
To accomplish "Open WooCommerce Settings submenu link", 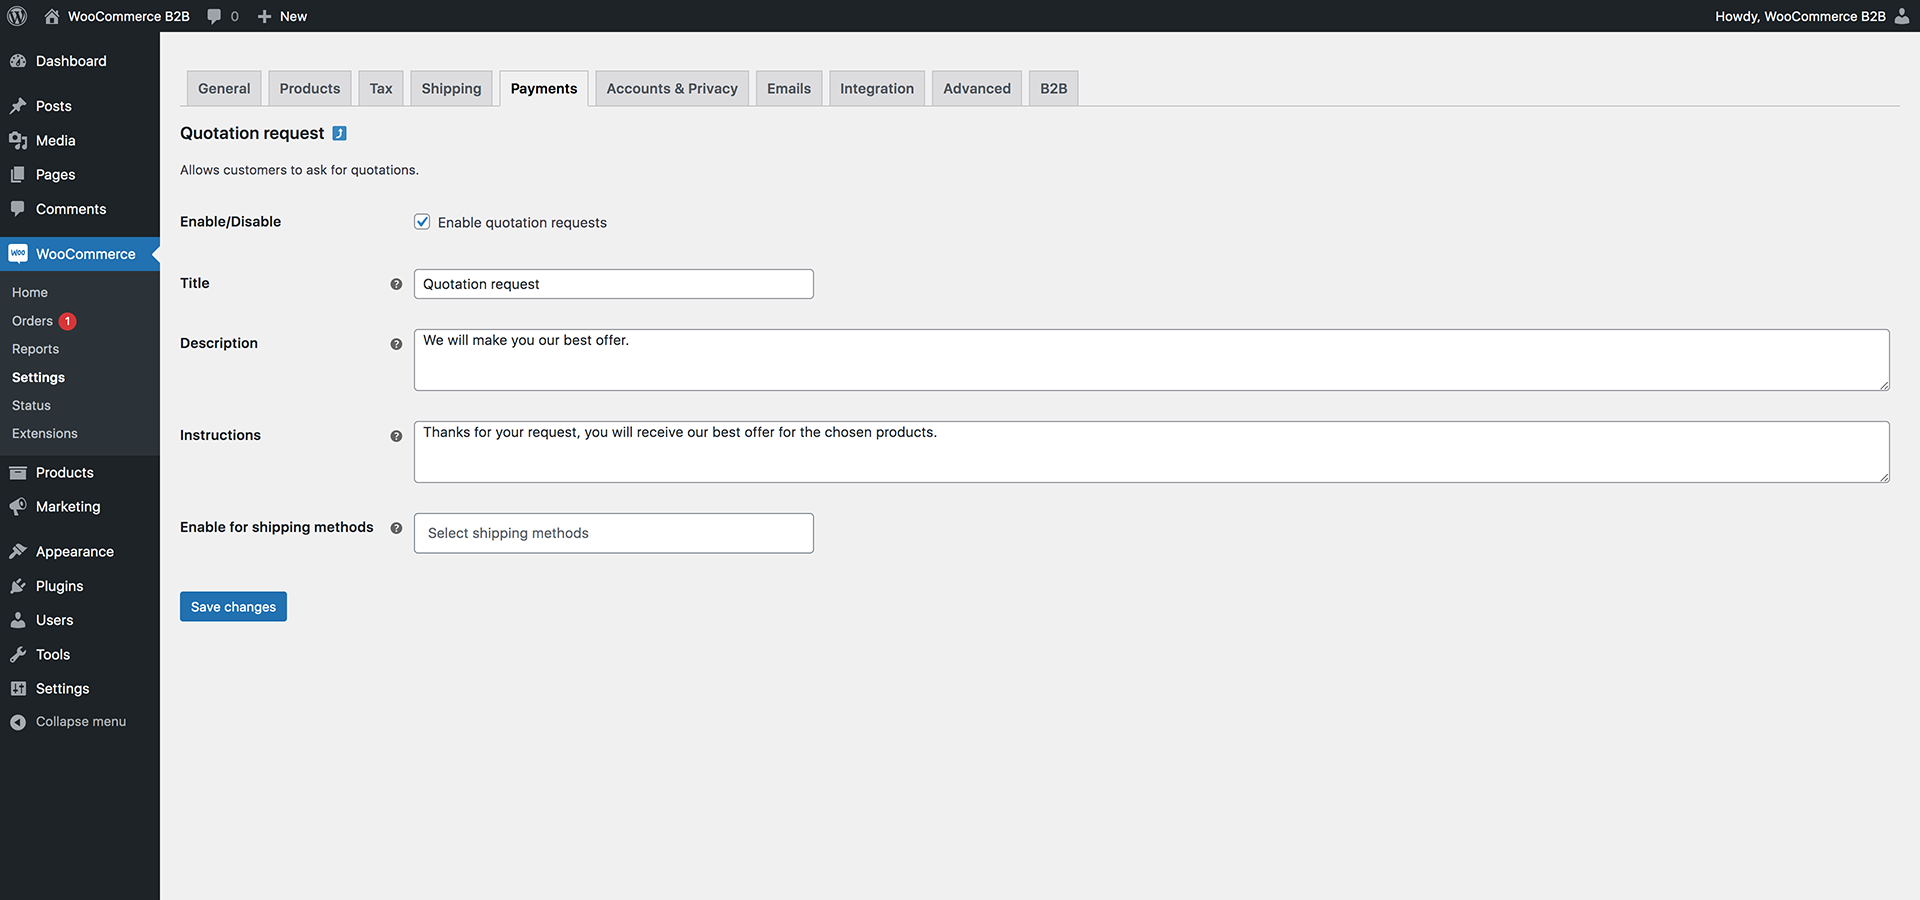I will 38,377.
